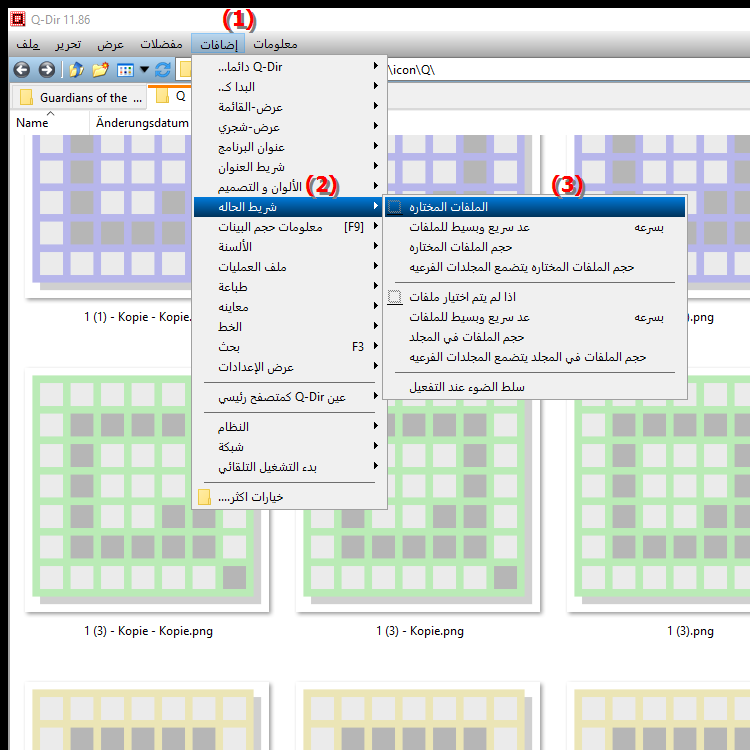This screenshot has width=750, height=750.
Task: Select second عد سريع وبسيط للملفات option
Action: pyautogui.click(x=535, y=317)
